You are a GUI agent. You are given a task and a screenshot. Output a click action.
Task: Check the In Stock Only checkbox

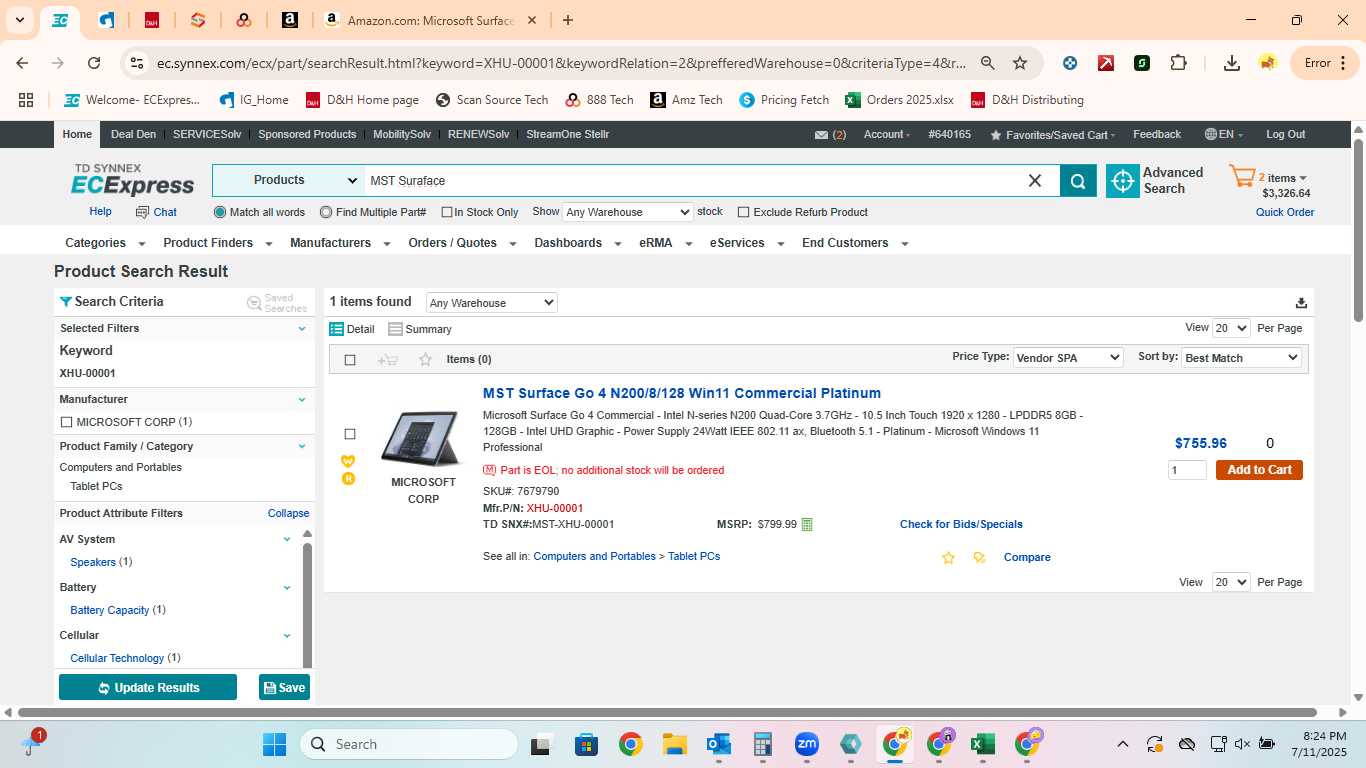[x=447, y=212]
